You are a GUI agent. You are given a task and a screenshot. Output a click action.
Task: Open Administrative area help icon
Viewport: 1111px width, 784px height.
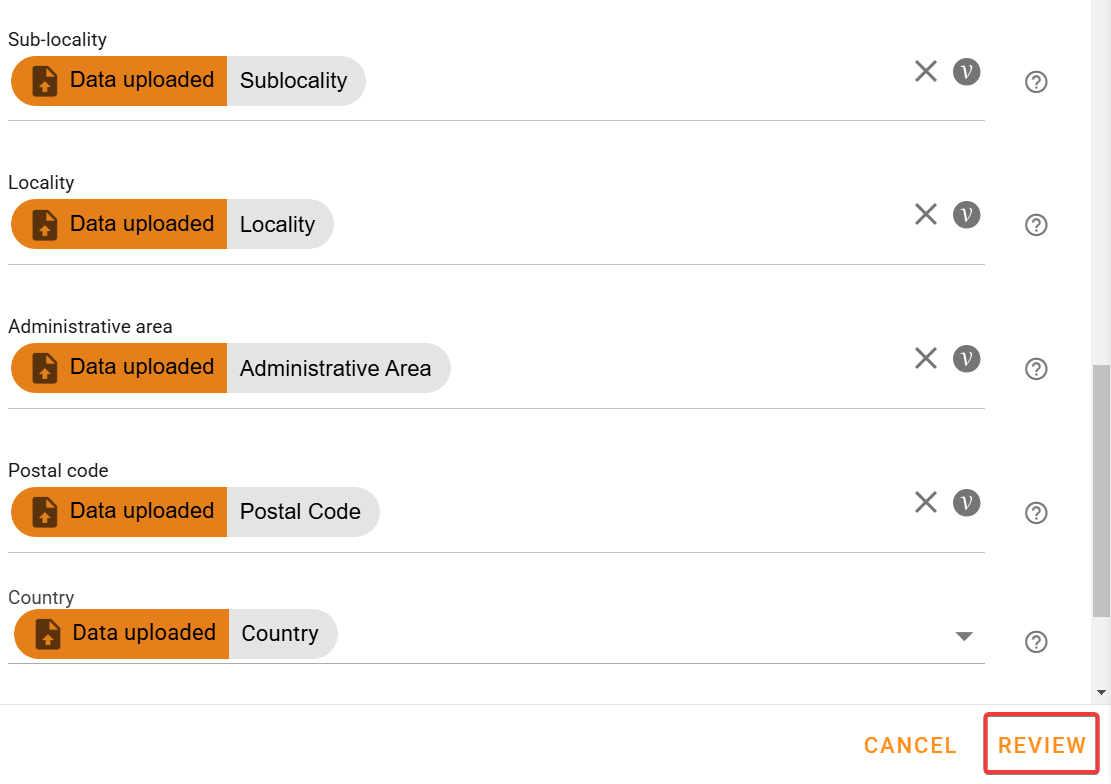click(x=1037, y=369)
